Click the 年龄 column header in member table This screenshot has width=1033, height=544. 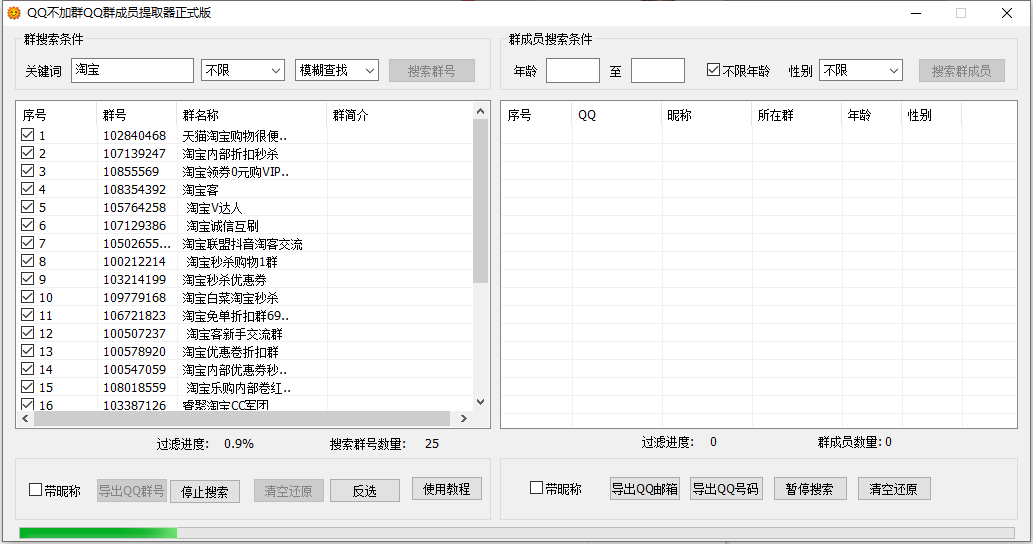[x=872, y=115]
